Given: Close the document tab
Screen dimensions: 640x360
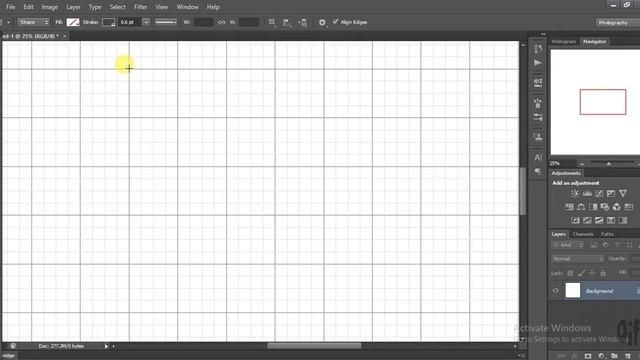Looking at the screenshot, I should (64, 36).
